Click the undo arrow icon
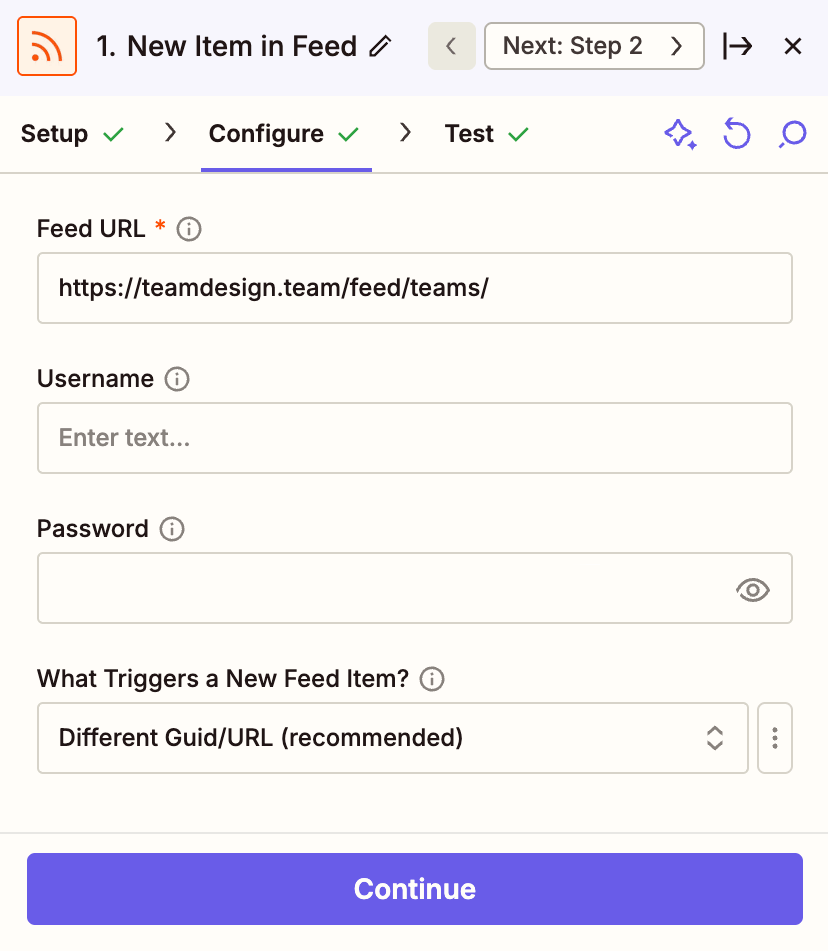This screenshot has width=828, height=951. 736,134
